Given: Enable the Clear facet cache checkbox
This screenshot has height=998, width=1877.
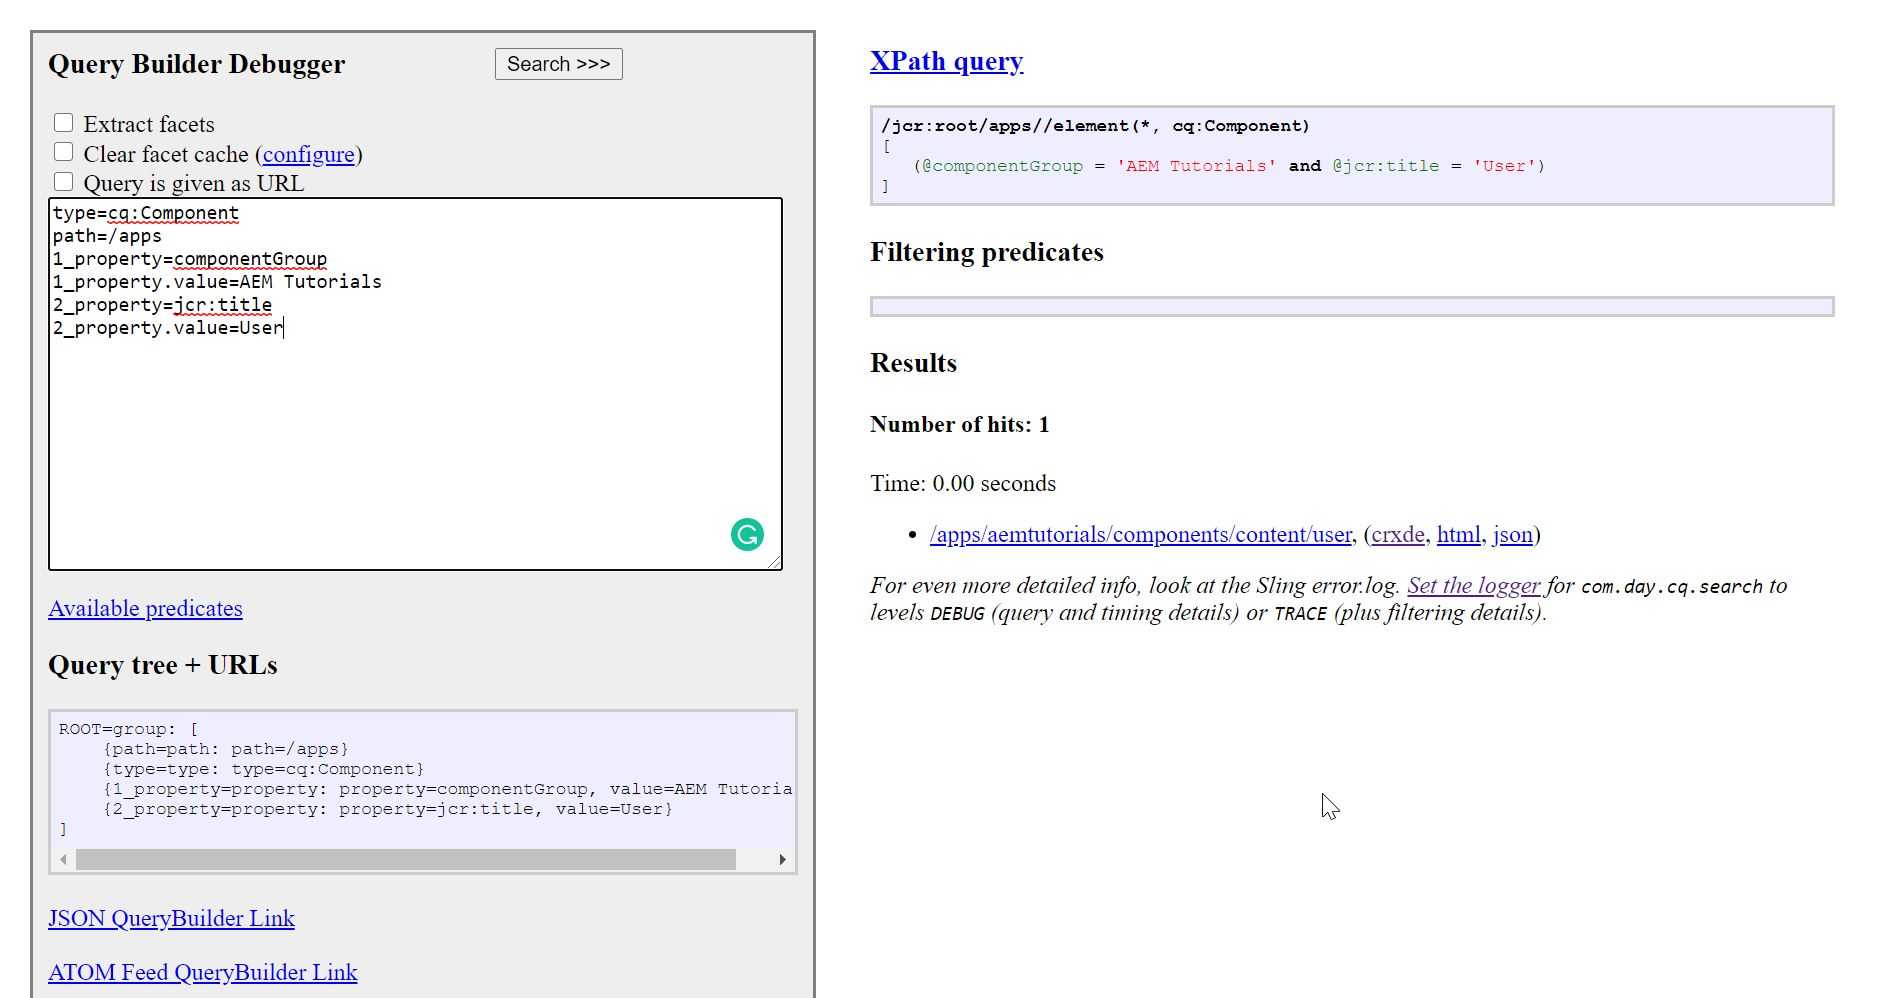Looking at the screenshot, I should tap(63, 151).
